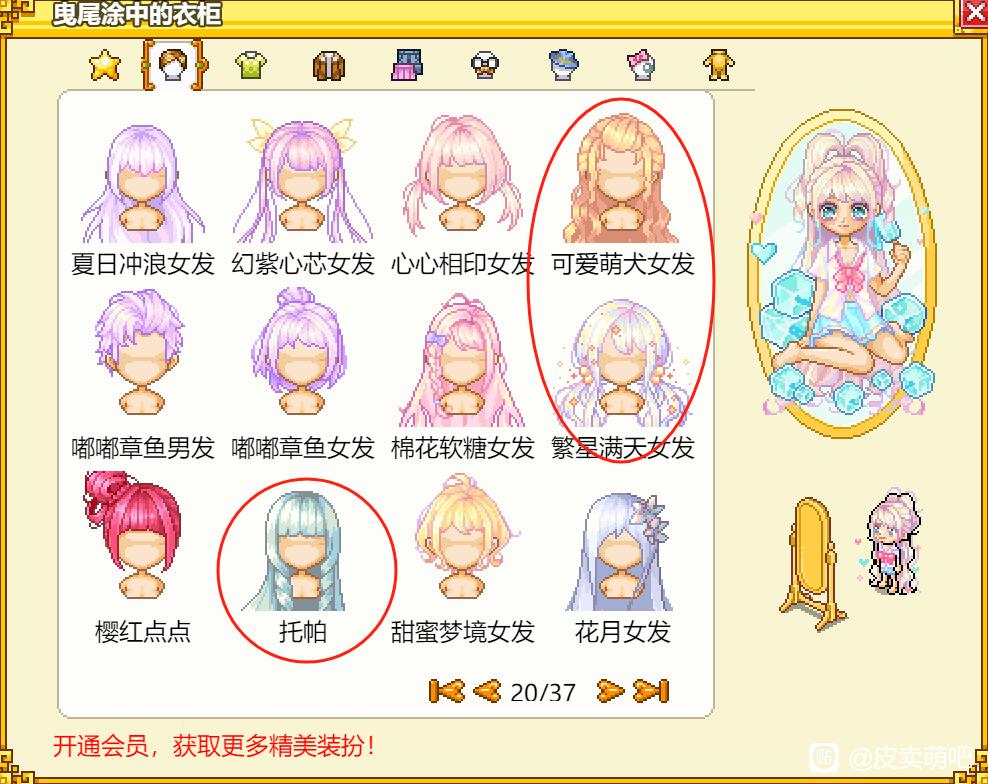Open the face expression category icon
This screenshot has height=784, width=988.
click(485, 66)
